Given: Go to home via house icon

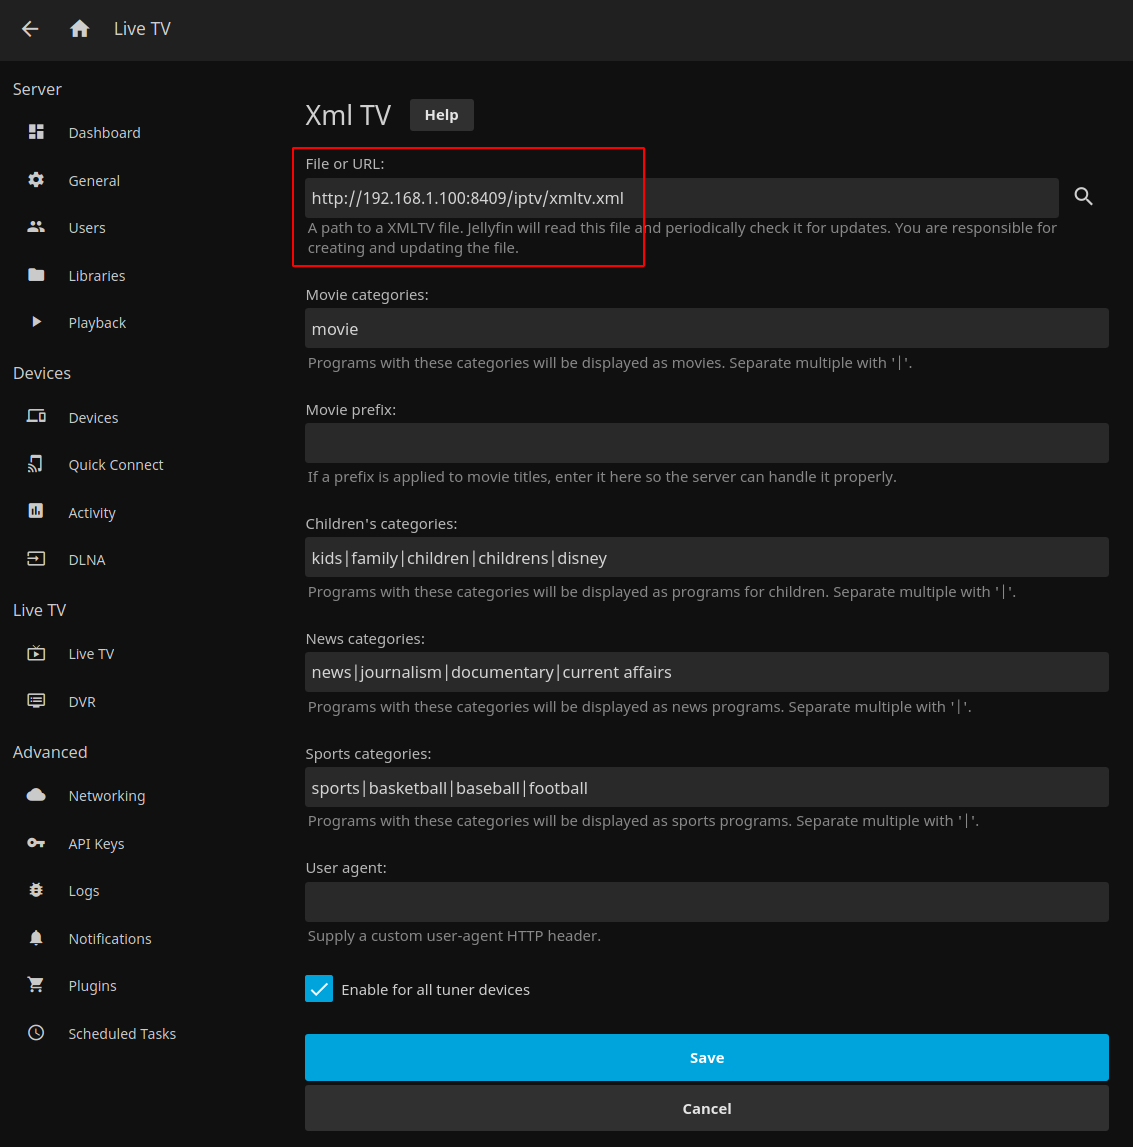Looking at the screenshot, I should coord(80,29).
